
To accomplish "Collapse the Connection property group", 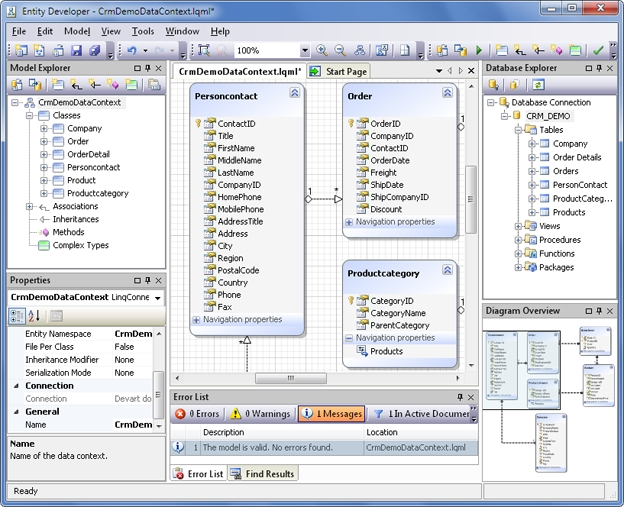I will [17, 386].
